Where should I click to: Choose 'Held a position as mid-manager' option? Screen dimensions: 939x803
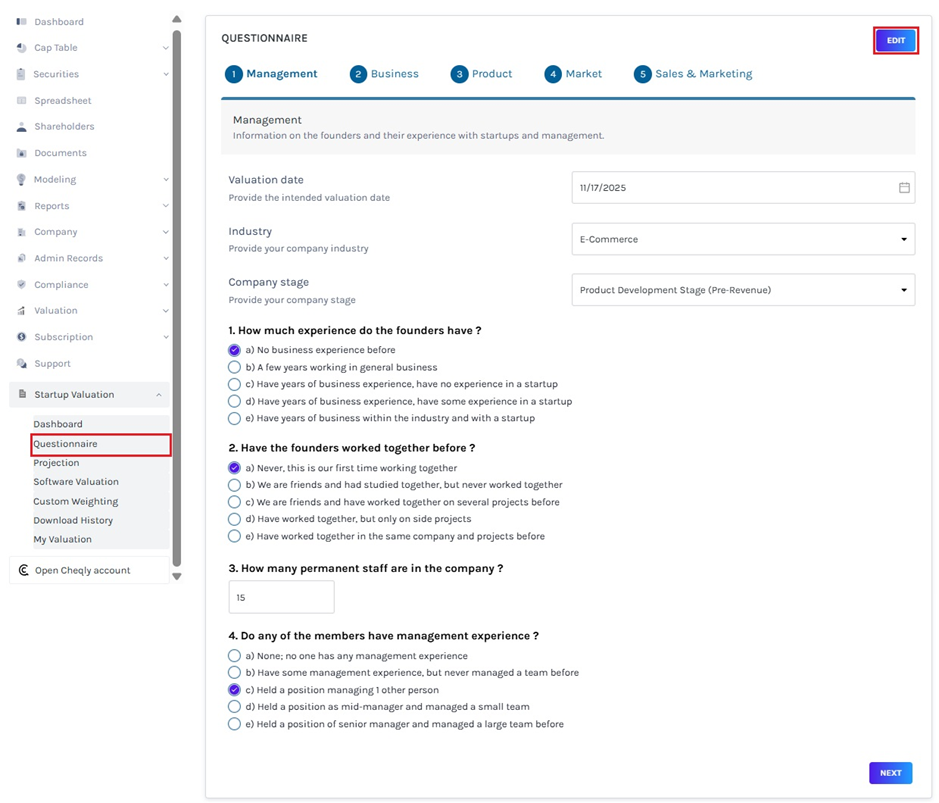234,707
